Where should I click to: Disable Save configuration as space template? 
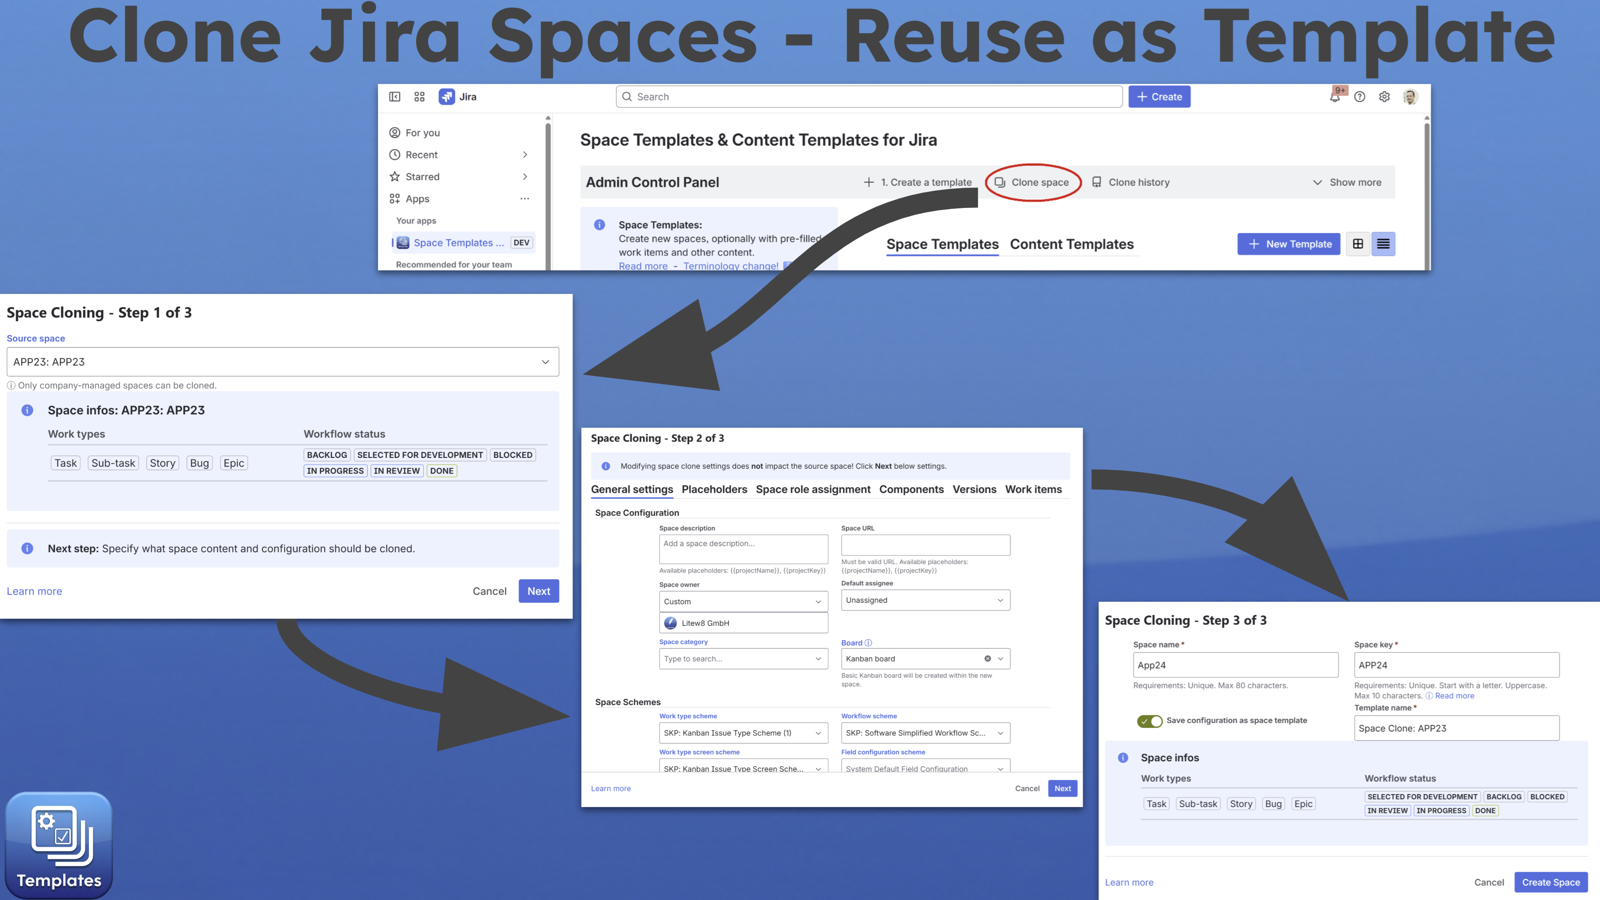pos(1150,721)
